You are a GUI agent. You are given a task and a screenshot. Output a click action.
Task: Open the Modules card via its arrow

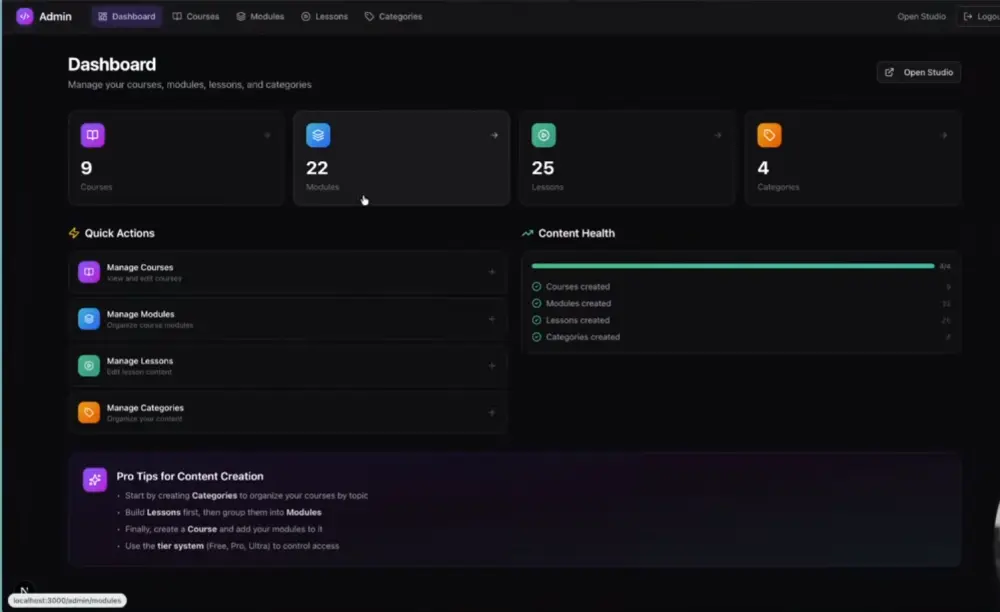492,134
